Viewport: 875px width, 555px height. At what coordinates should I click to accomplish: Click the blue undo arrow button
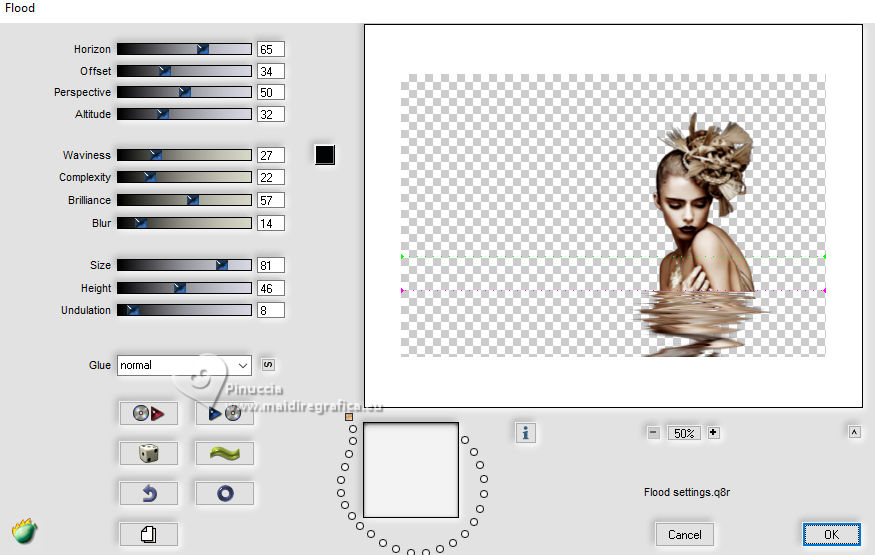coord(148,493)
